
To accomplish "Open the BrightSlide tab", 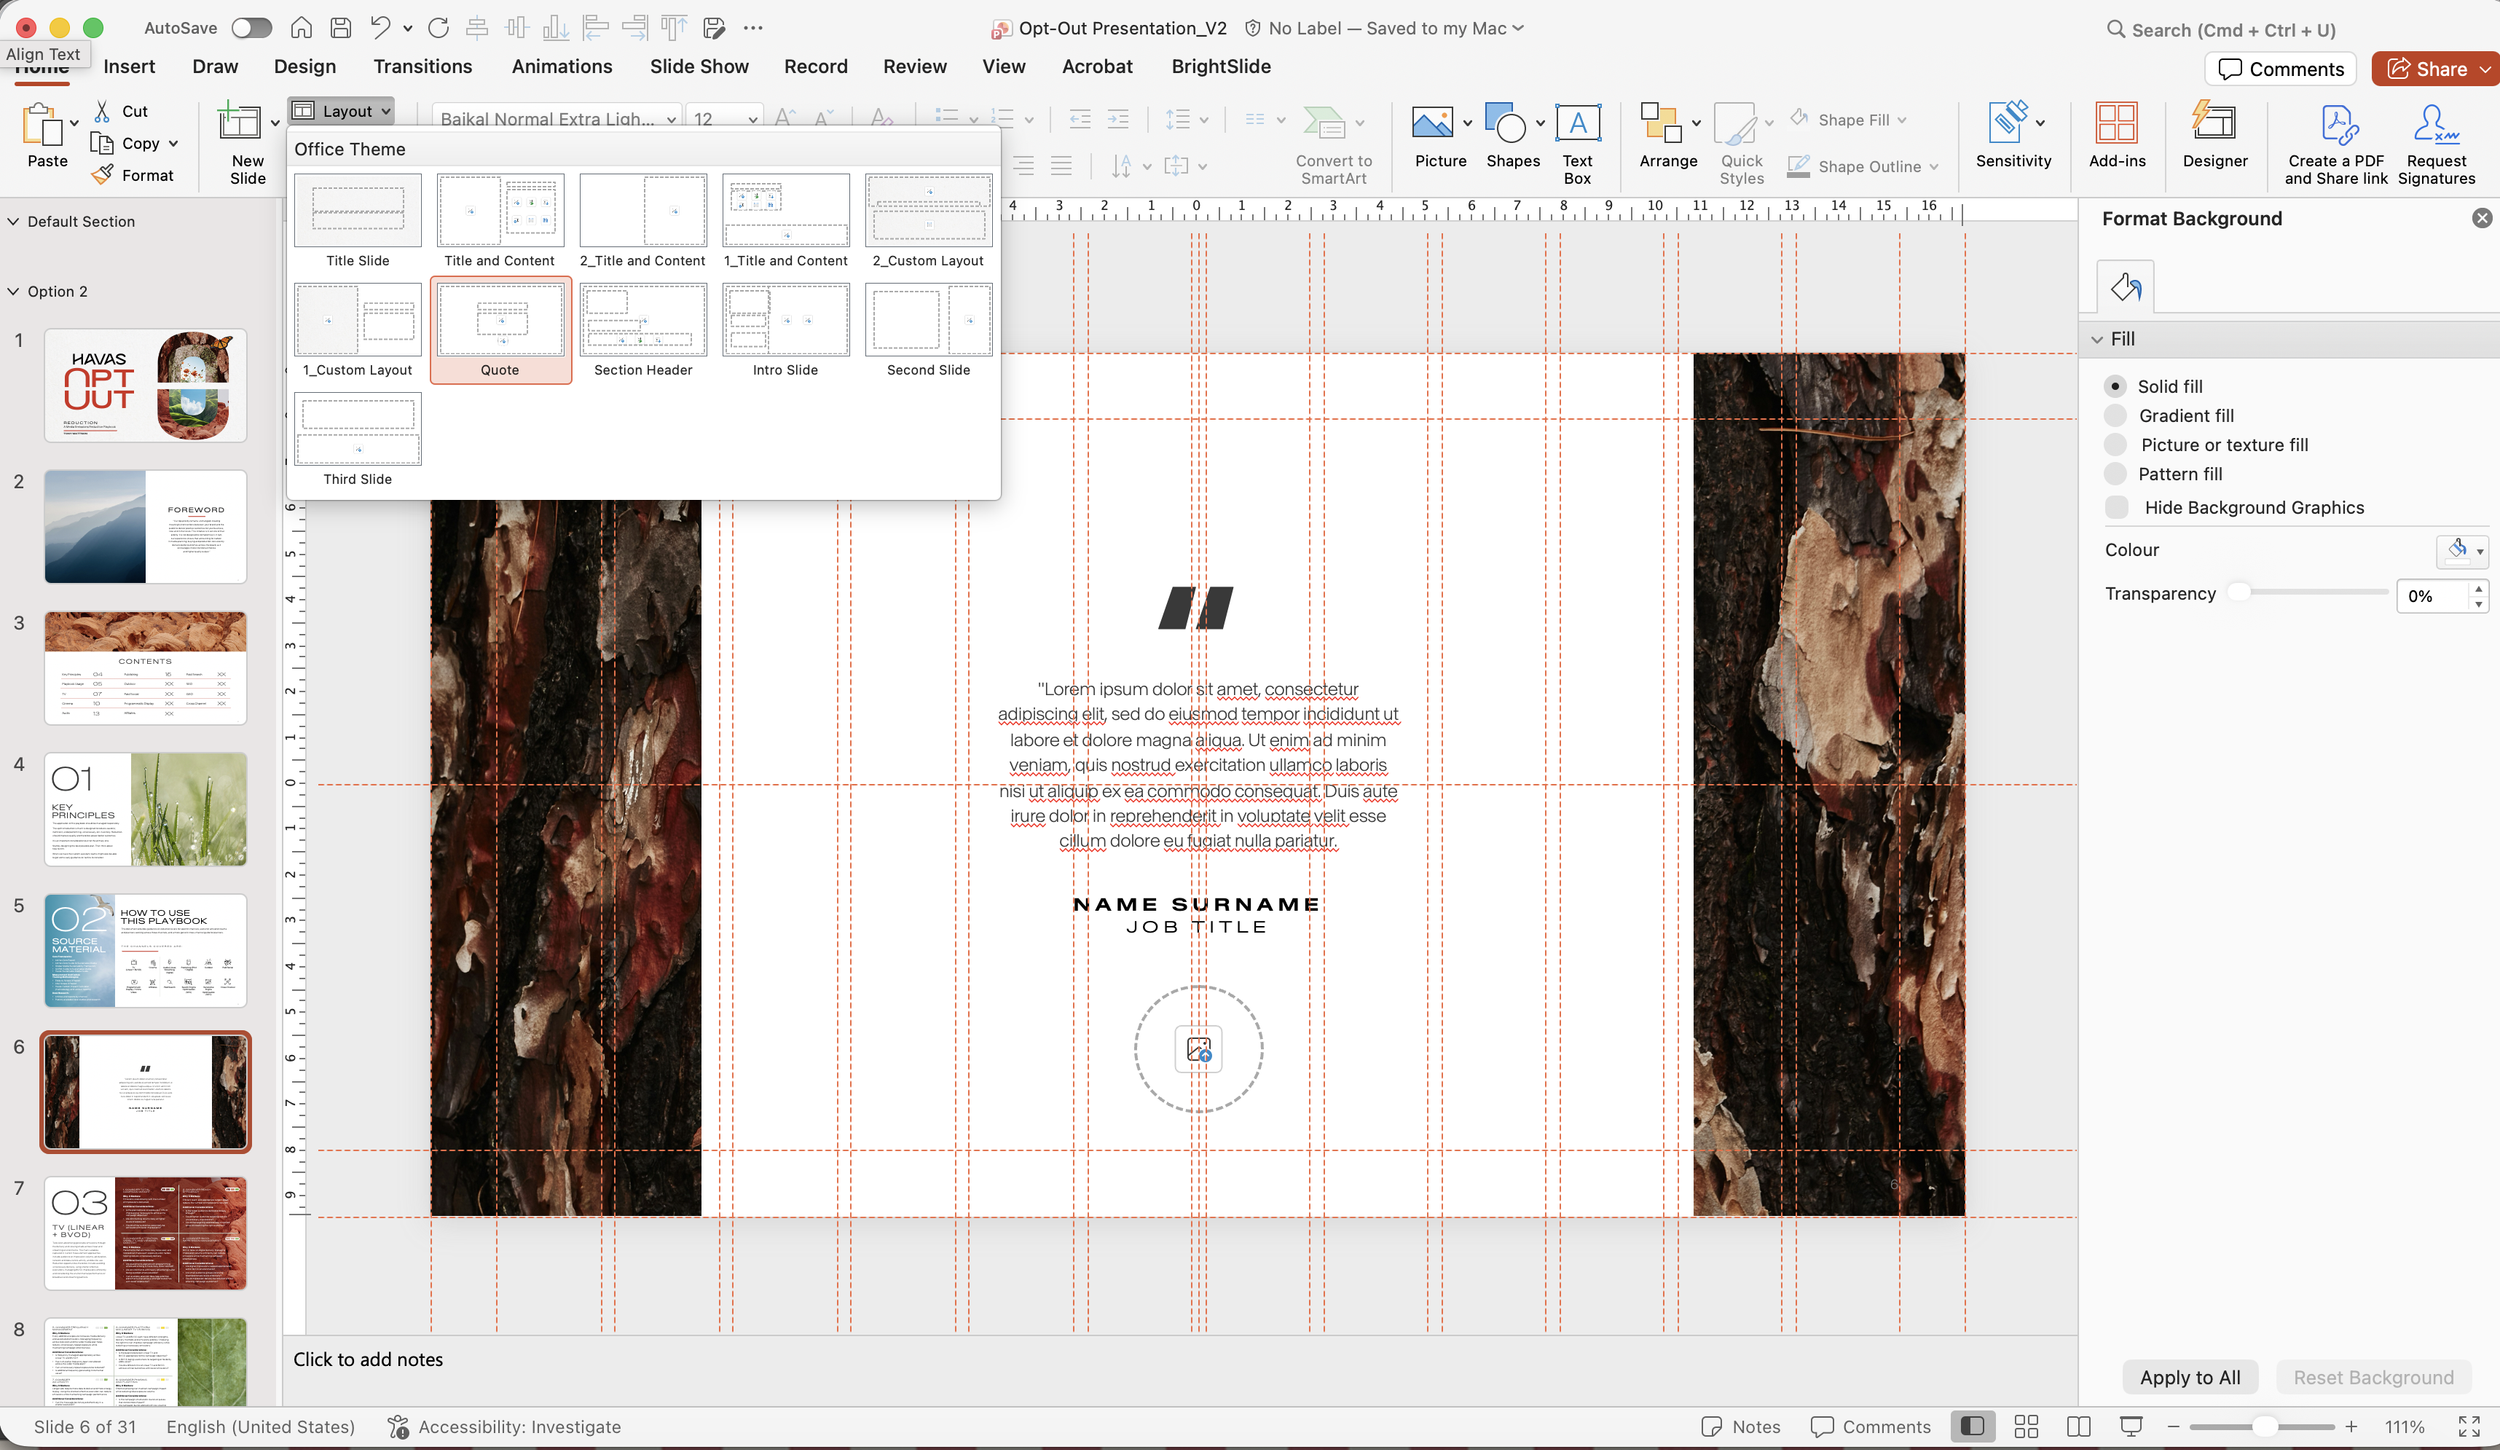I will pos(1221,66).
